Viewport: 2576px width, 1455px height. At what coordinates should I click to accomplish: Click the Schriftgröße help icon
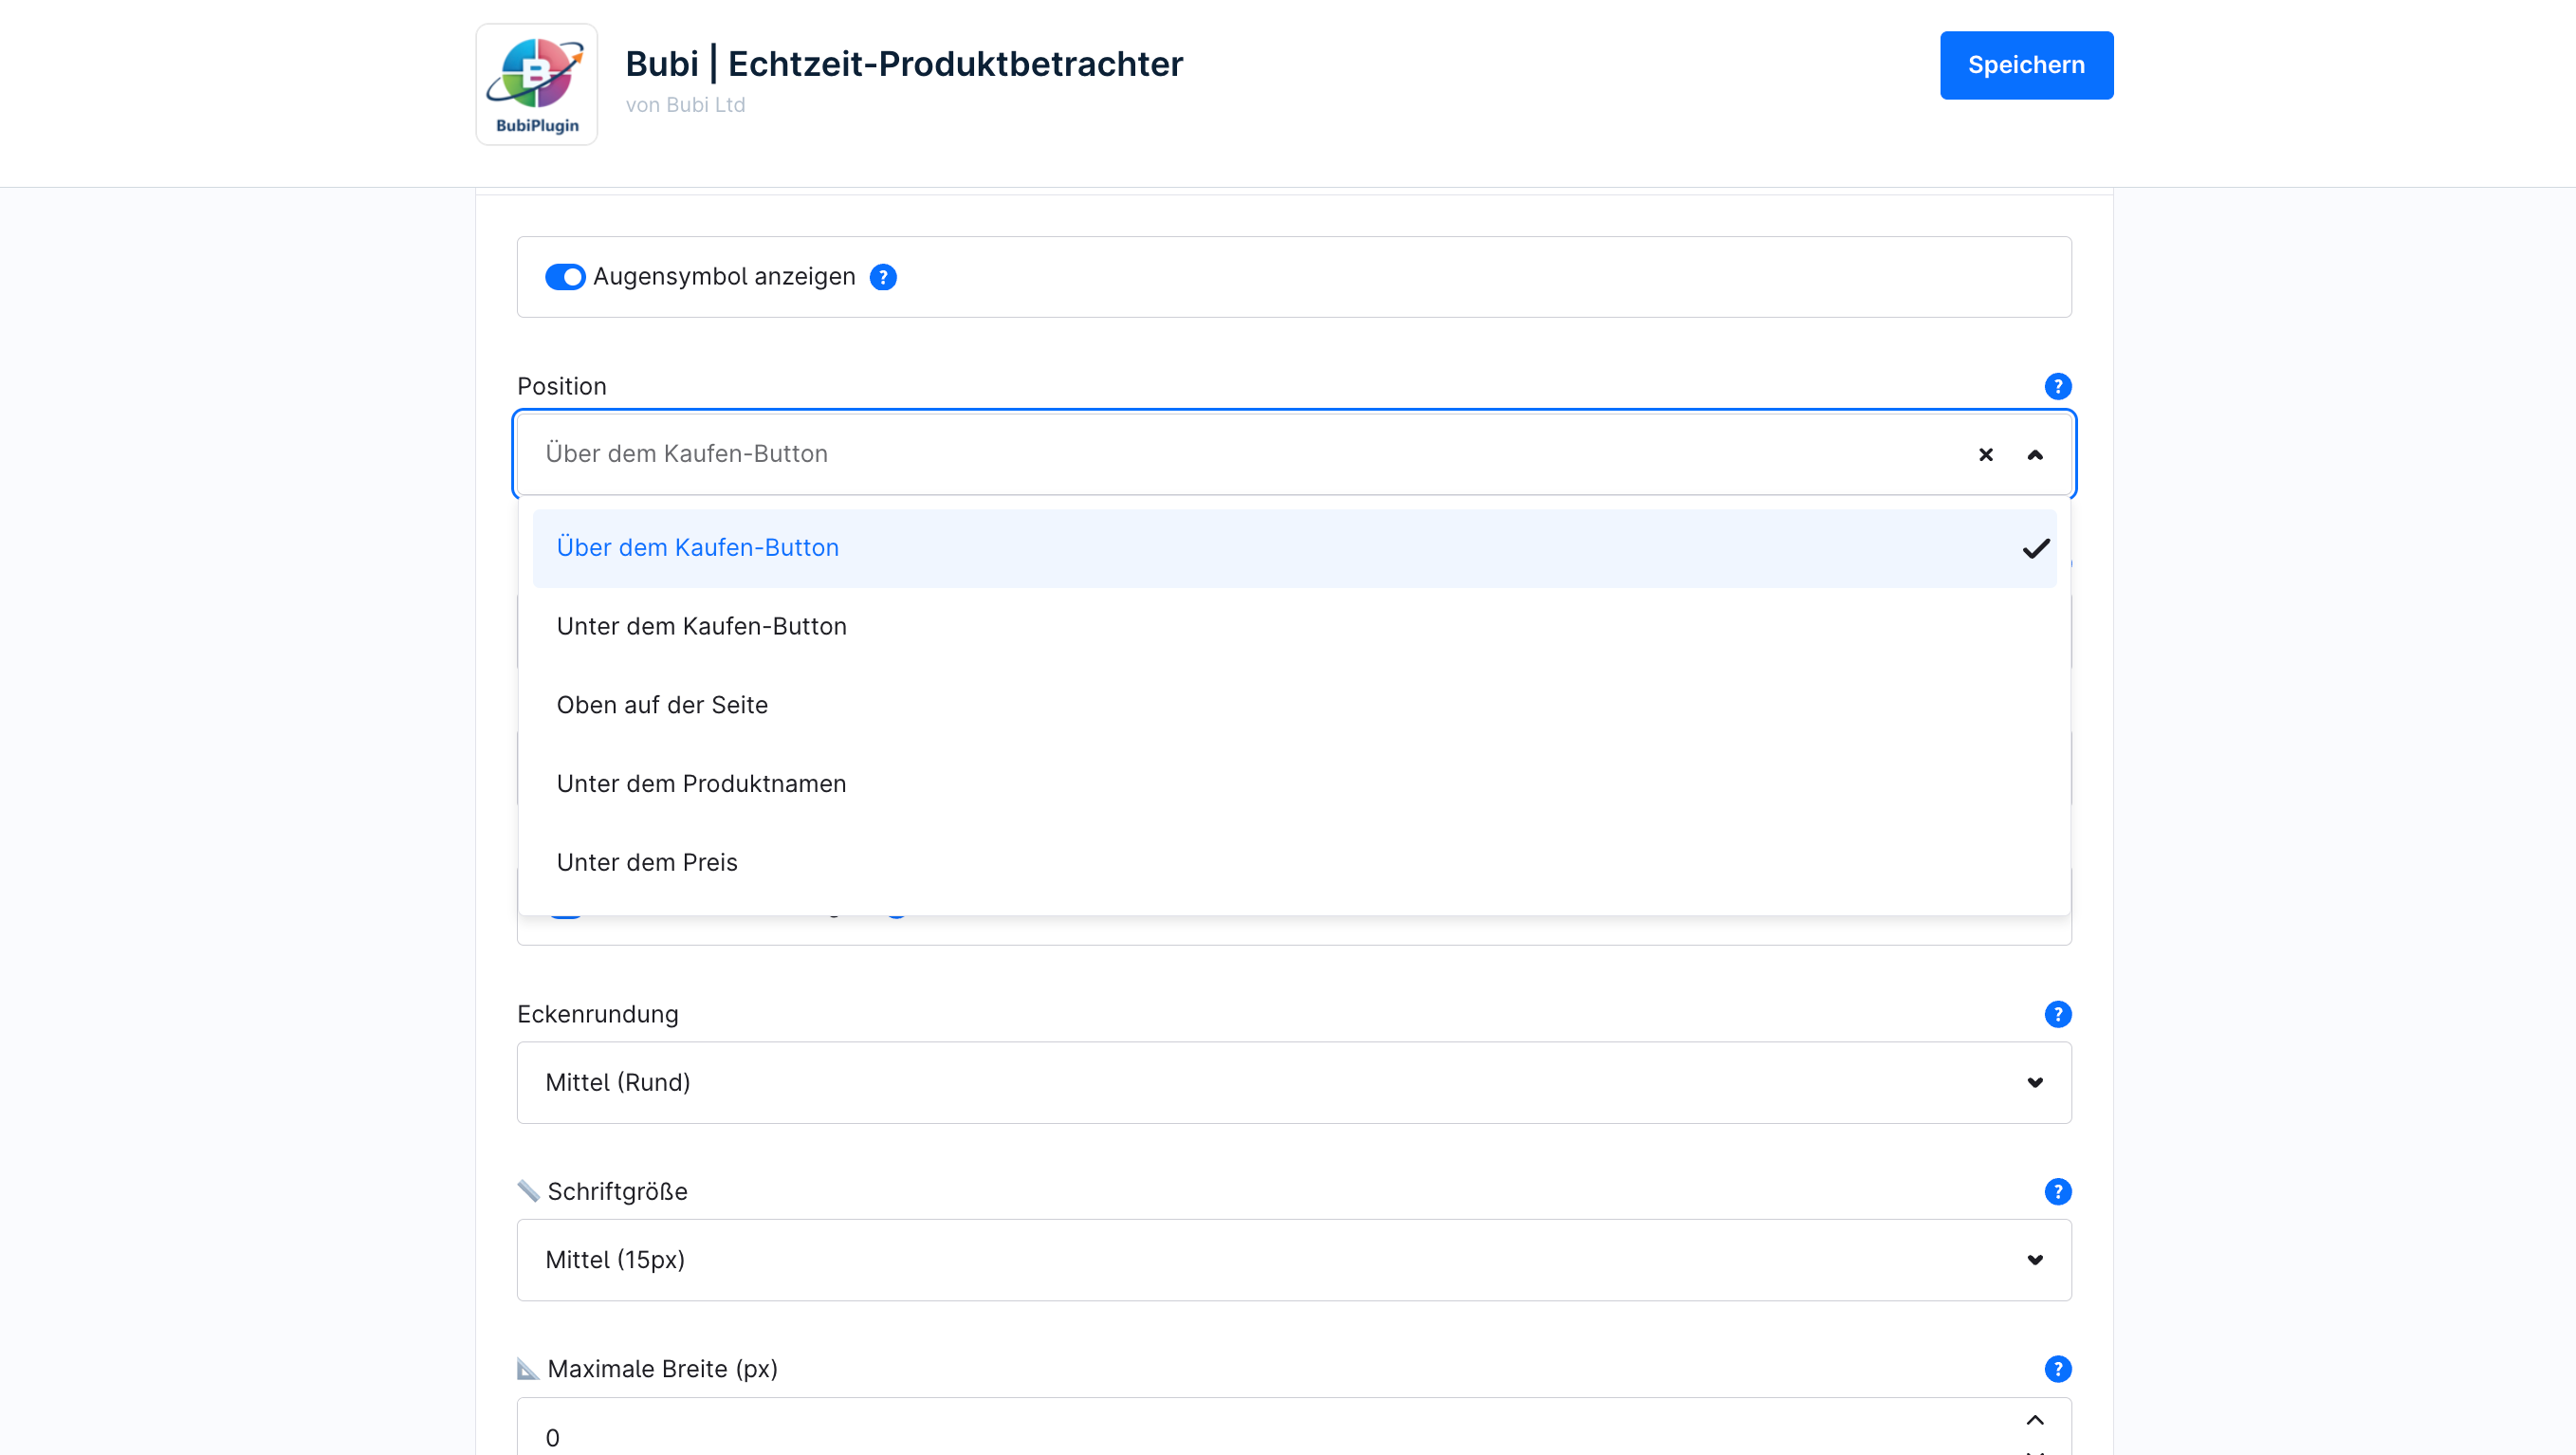[x=2057, y=1191]
